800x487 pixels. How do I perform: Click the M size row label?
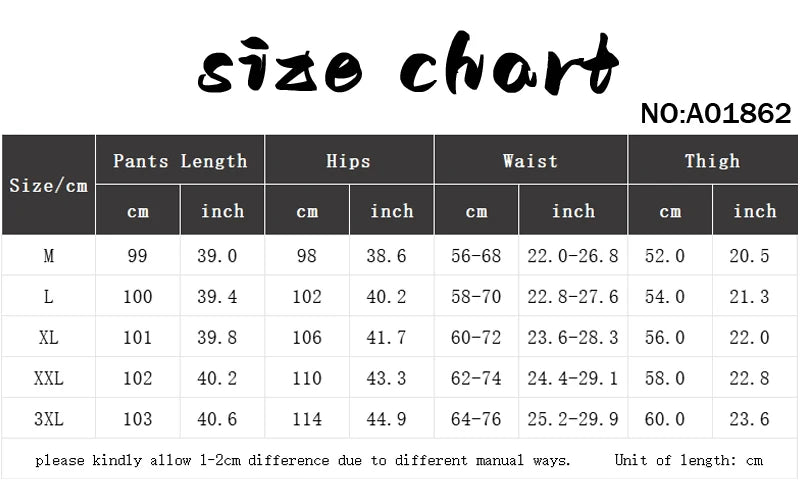pyautogui.click(x=48, y=257)
